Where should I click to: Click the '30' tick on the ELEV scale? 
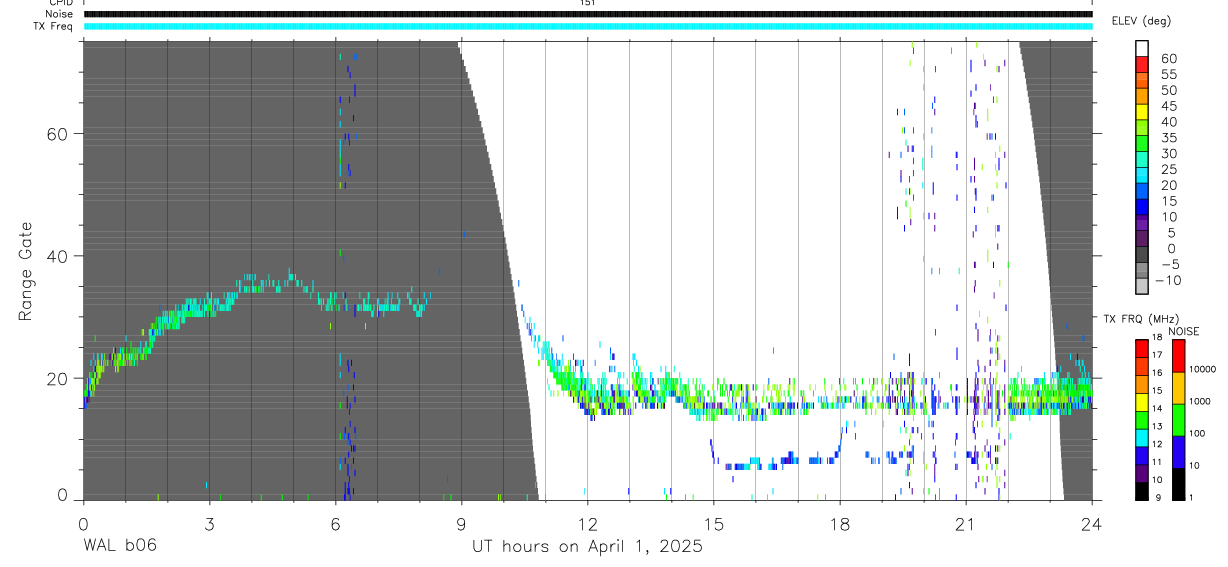tap(1168, 154)
